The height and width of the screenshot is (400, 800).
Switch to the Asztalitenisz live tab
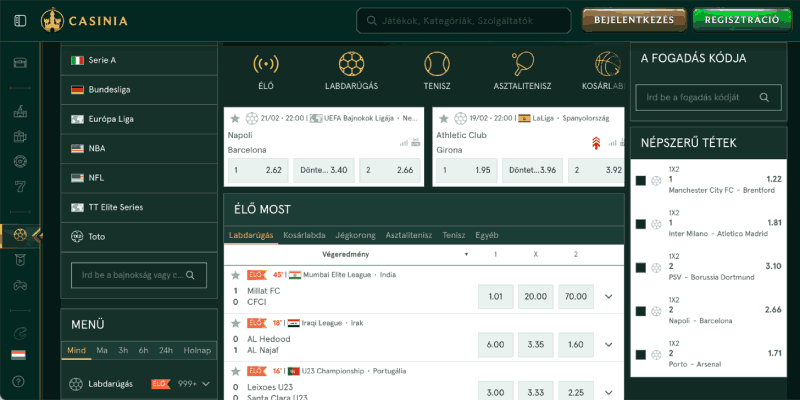(409, 235)
